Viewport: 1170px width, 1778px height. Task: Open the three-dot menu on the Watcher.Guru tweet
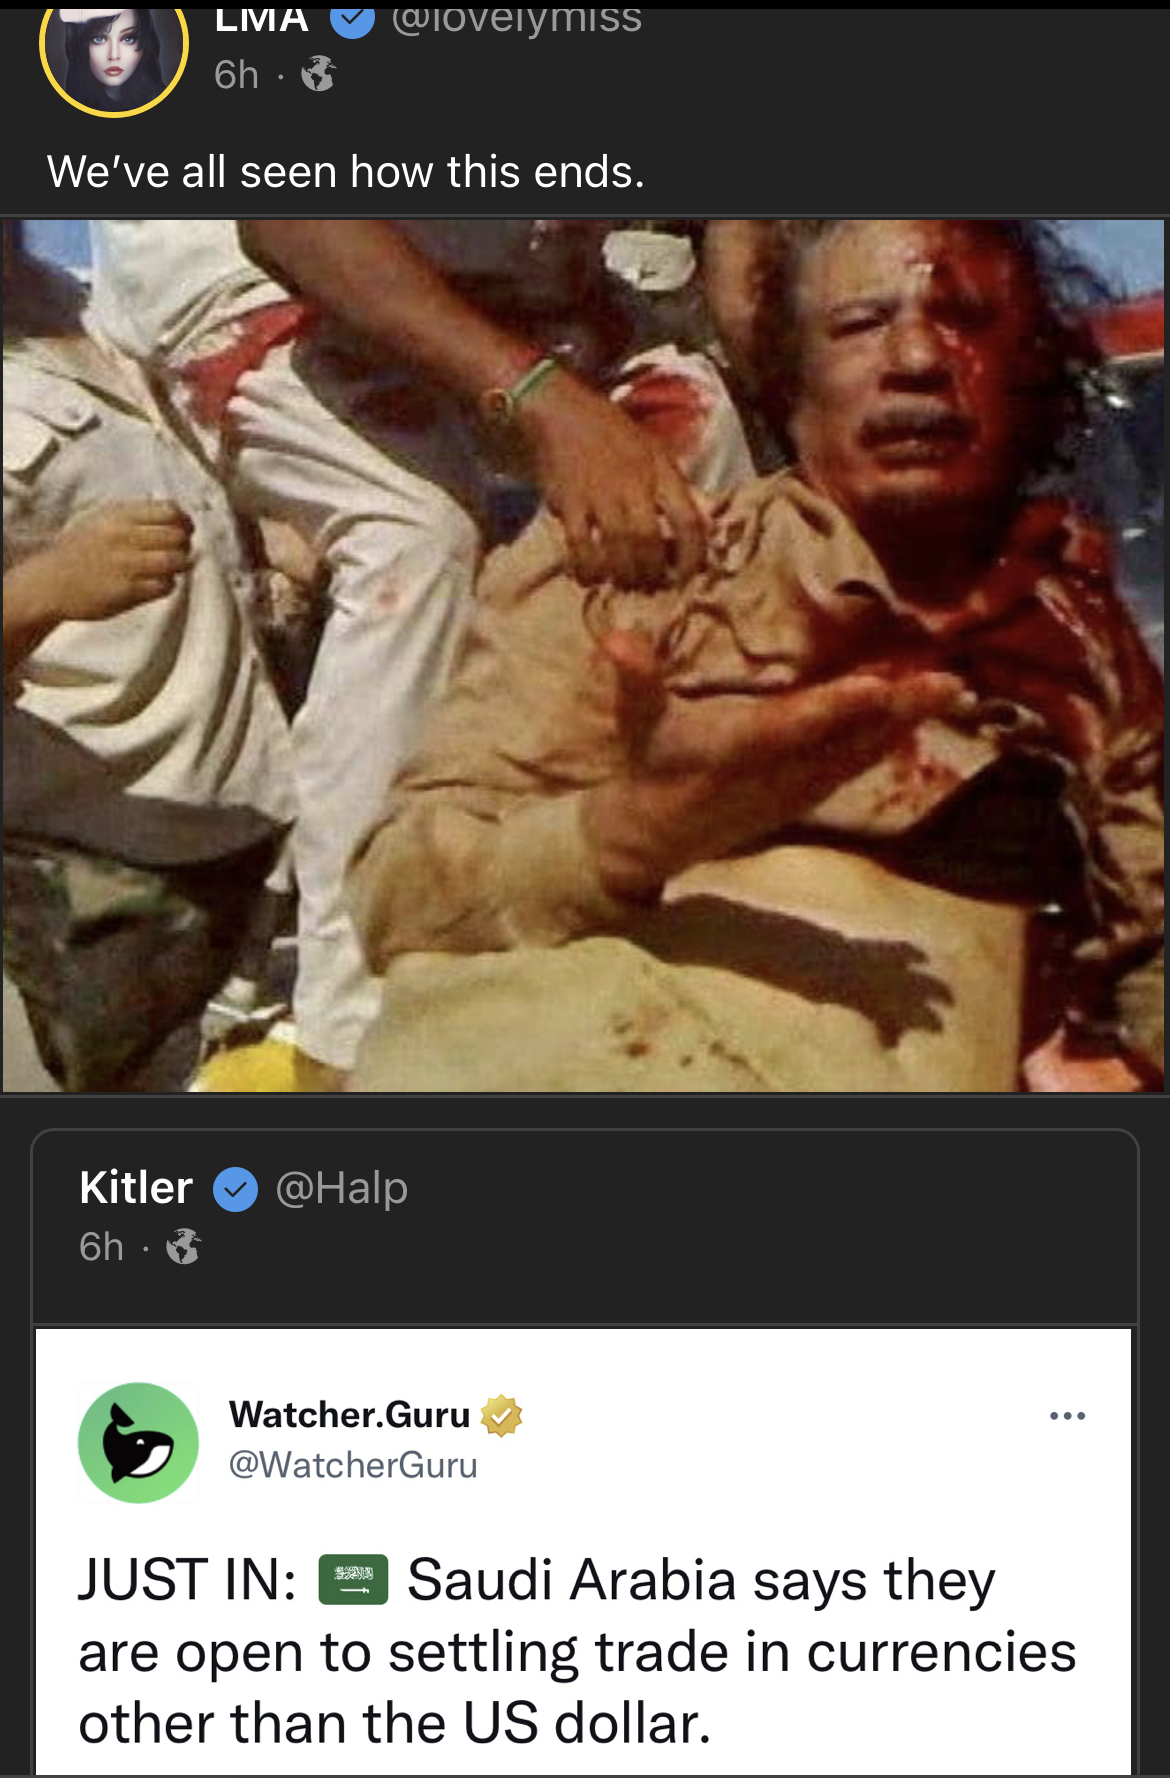click(1067, 1416)
